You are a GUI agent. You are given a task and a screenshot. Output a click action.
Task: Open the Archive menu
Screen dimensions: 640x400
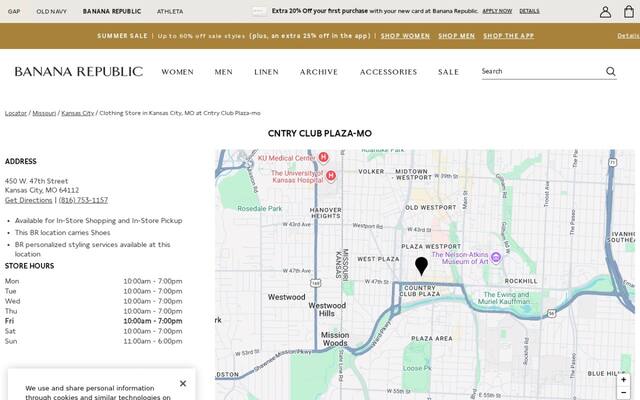pos(319,72)
